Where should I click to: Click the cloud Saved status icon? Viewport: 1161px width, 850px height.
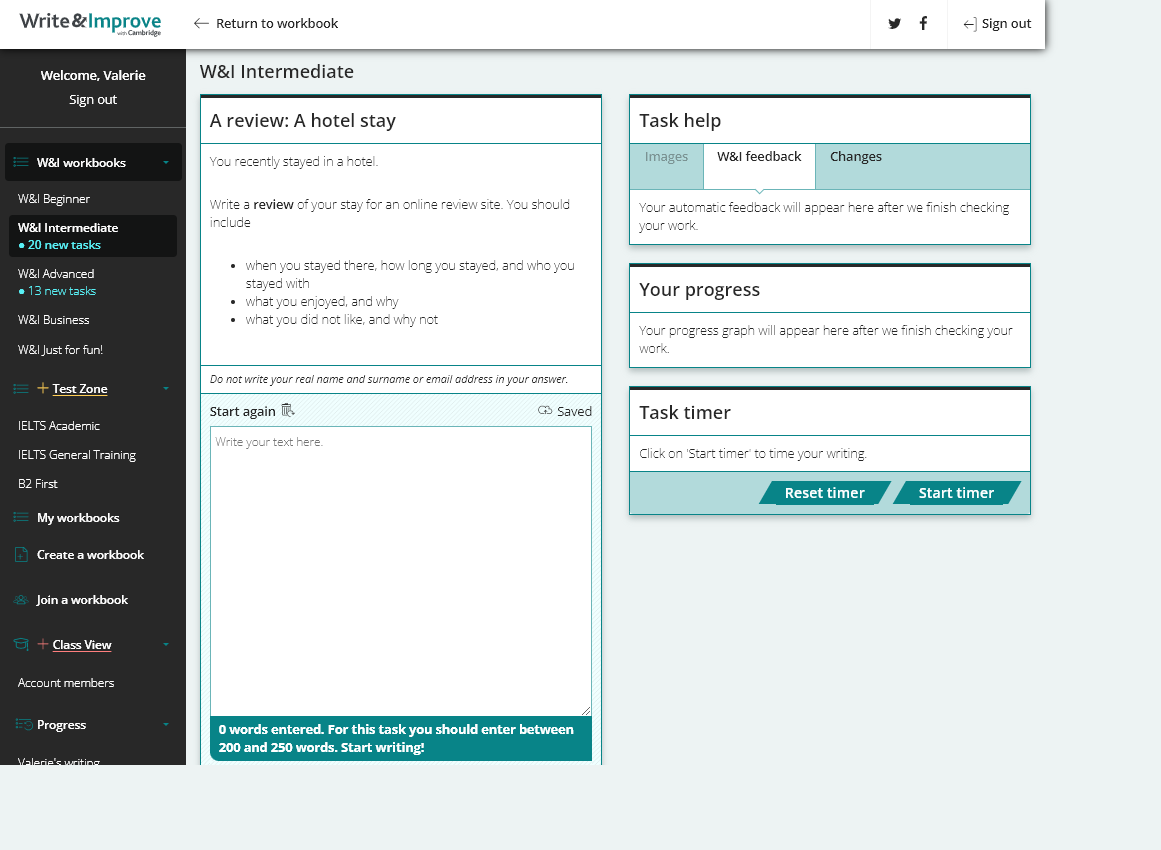click(545, 411)
